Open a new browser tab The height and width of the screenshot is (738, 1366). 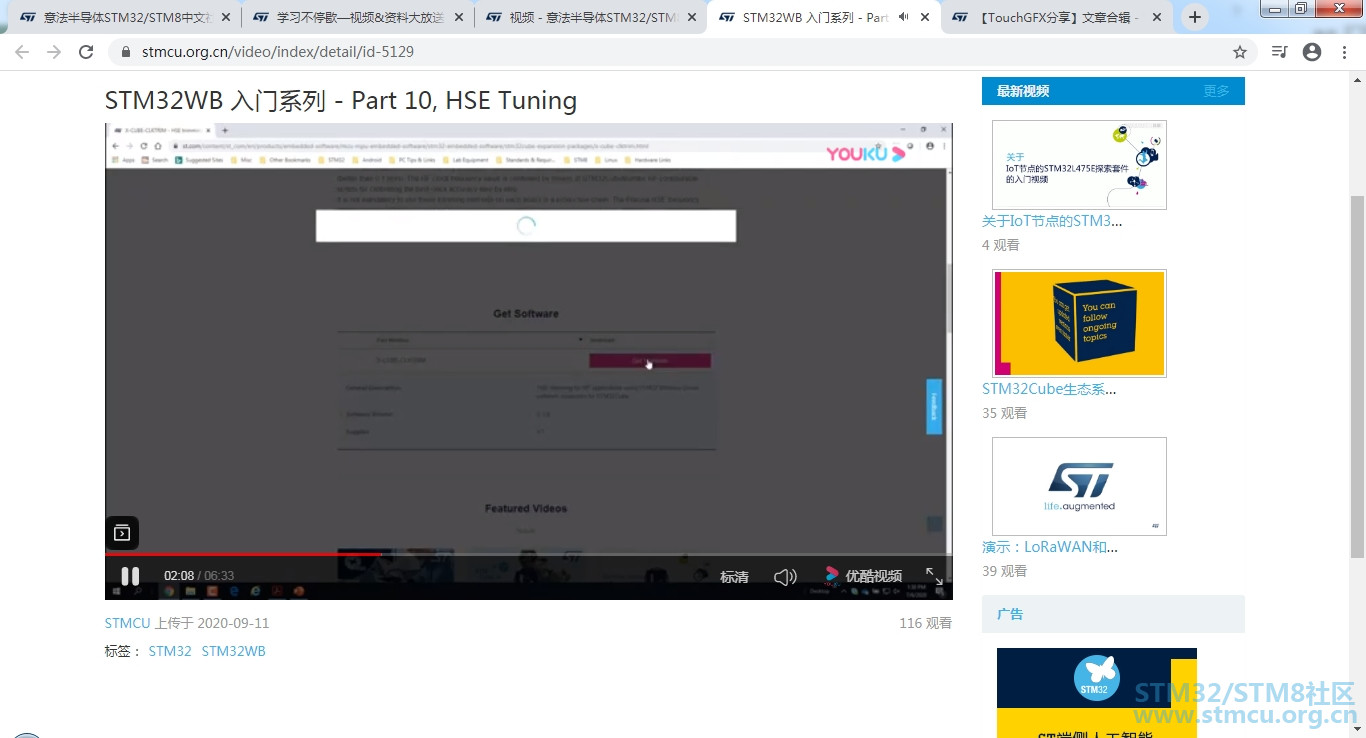1194,17
